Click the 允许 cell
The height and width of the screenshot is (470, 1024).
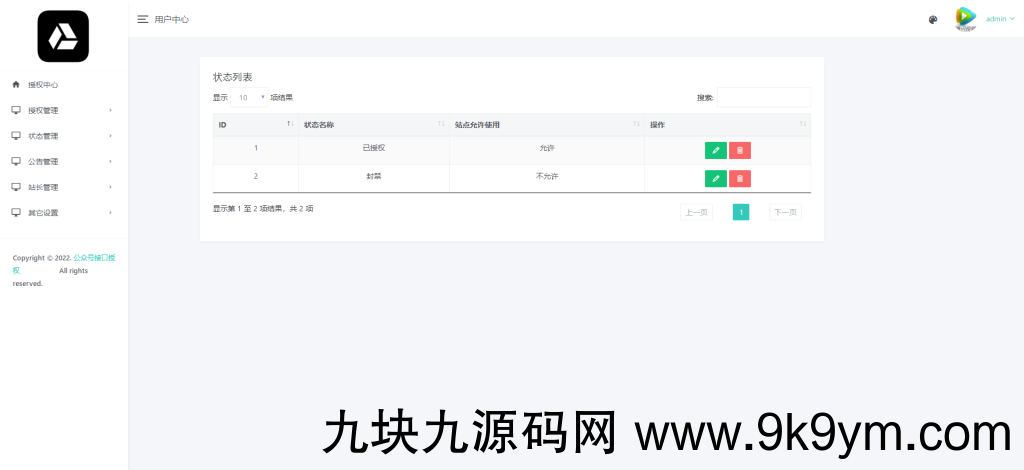tap(547, 148)
